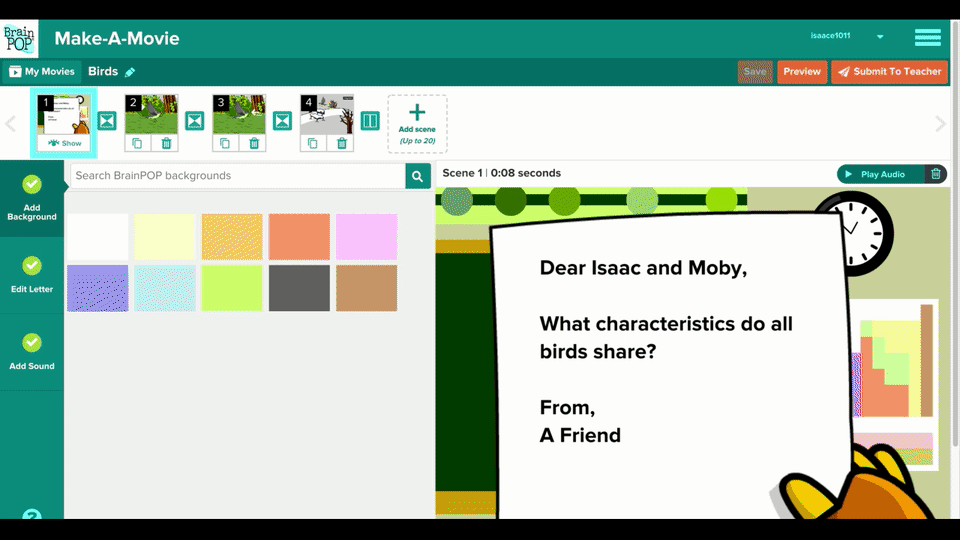Choose the light blue background swatch

coord(165,288)
